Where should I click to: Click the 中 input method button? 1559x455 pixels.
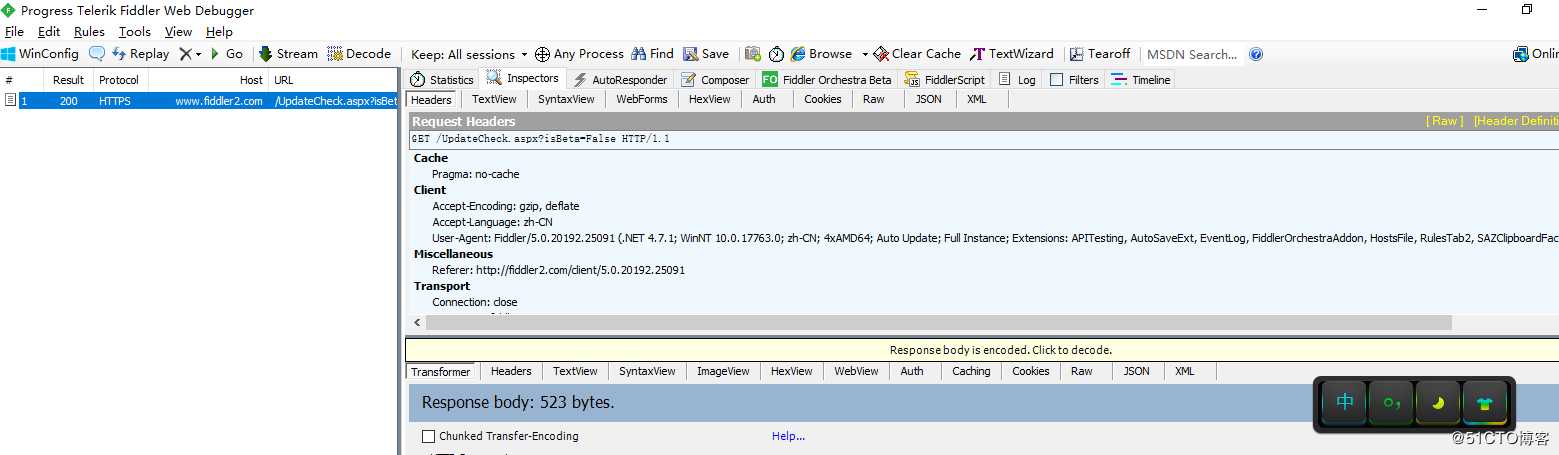click(1345, 403)
